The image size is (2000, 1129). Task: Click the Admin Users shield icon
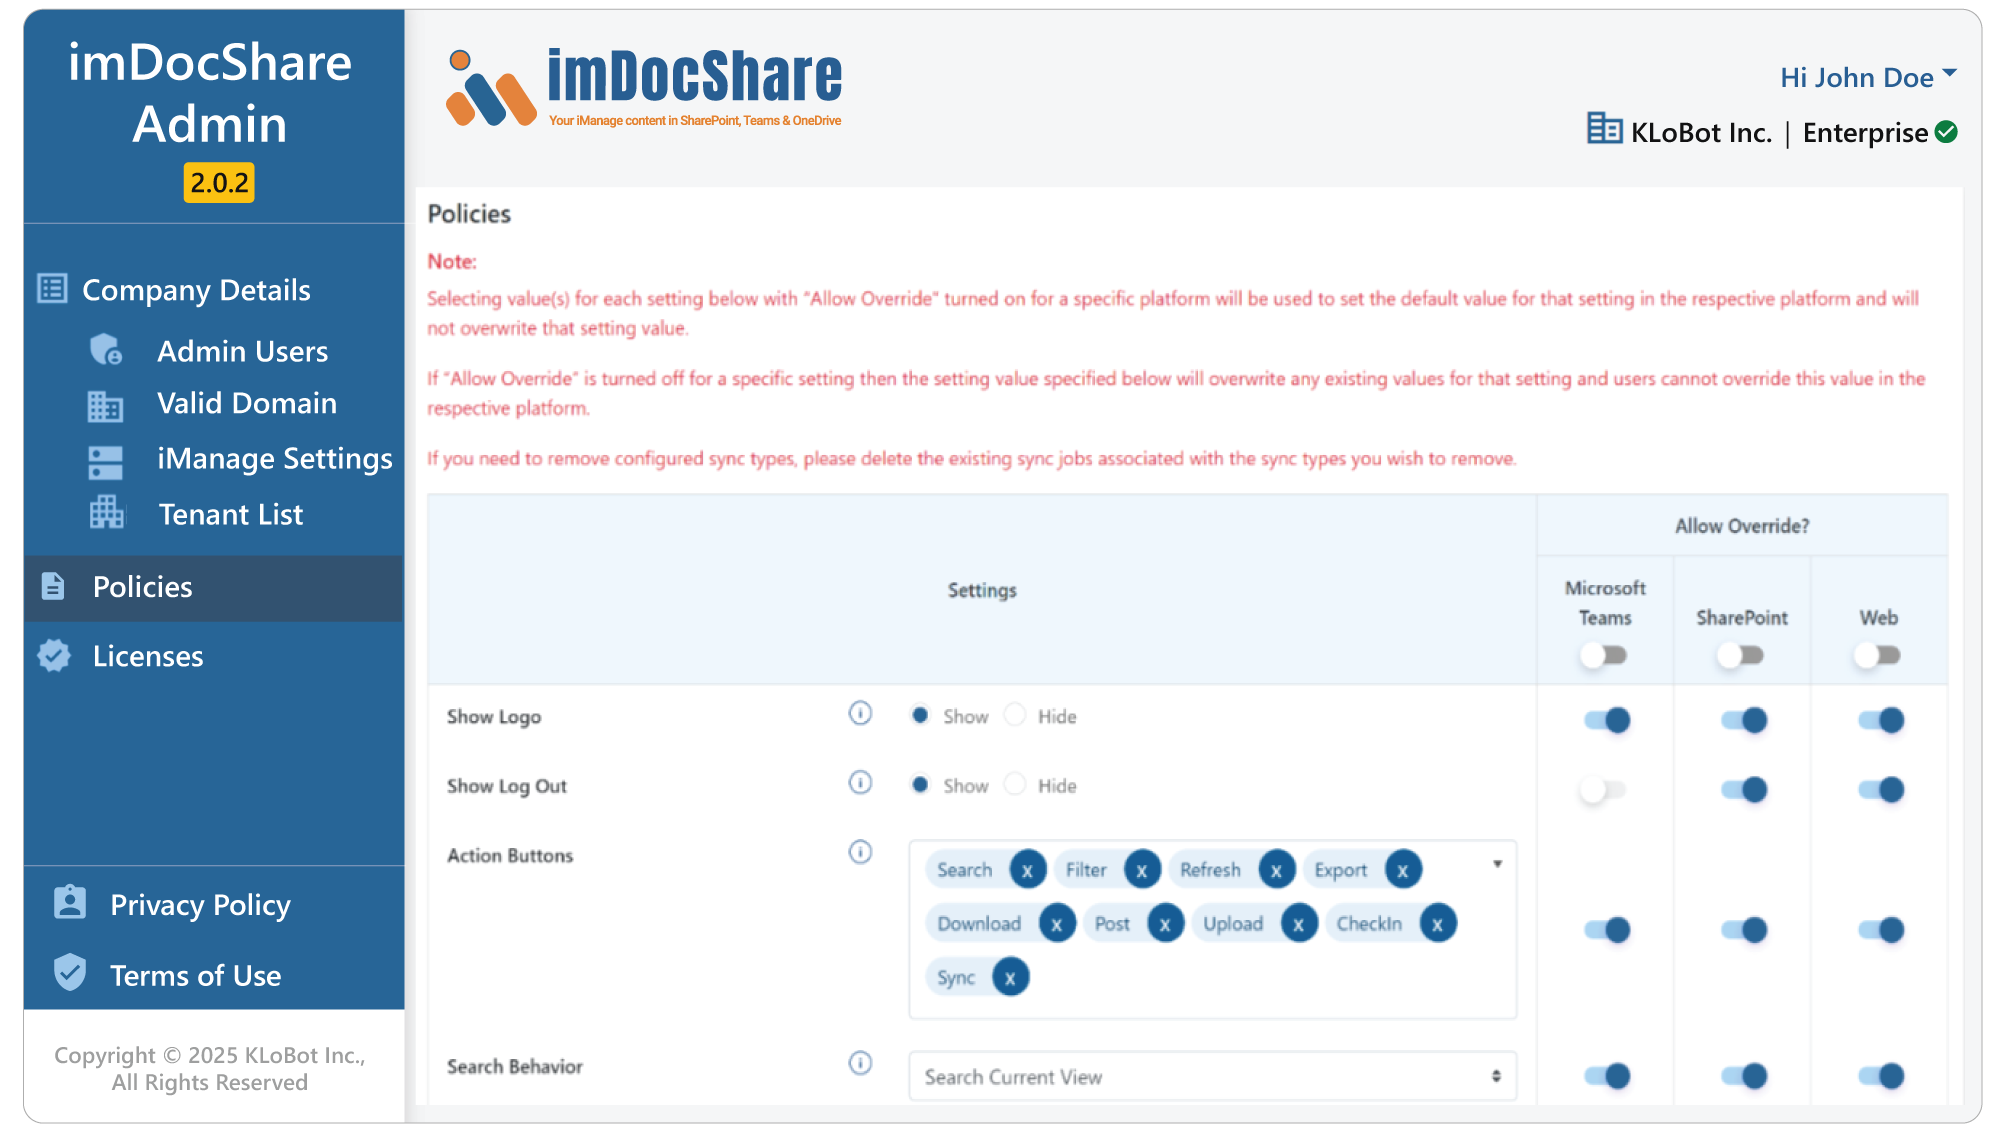(106, 350)
